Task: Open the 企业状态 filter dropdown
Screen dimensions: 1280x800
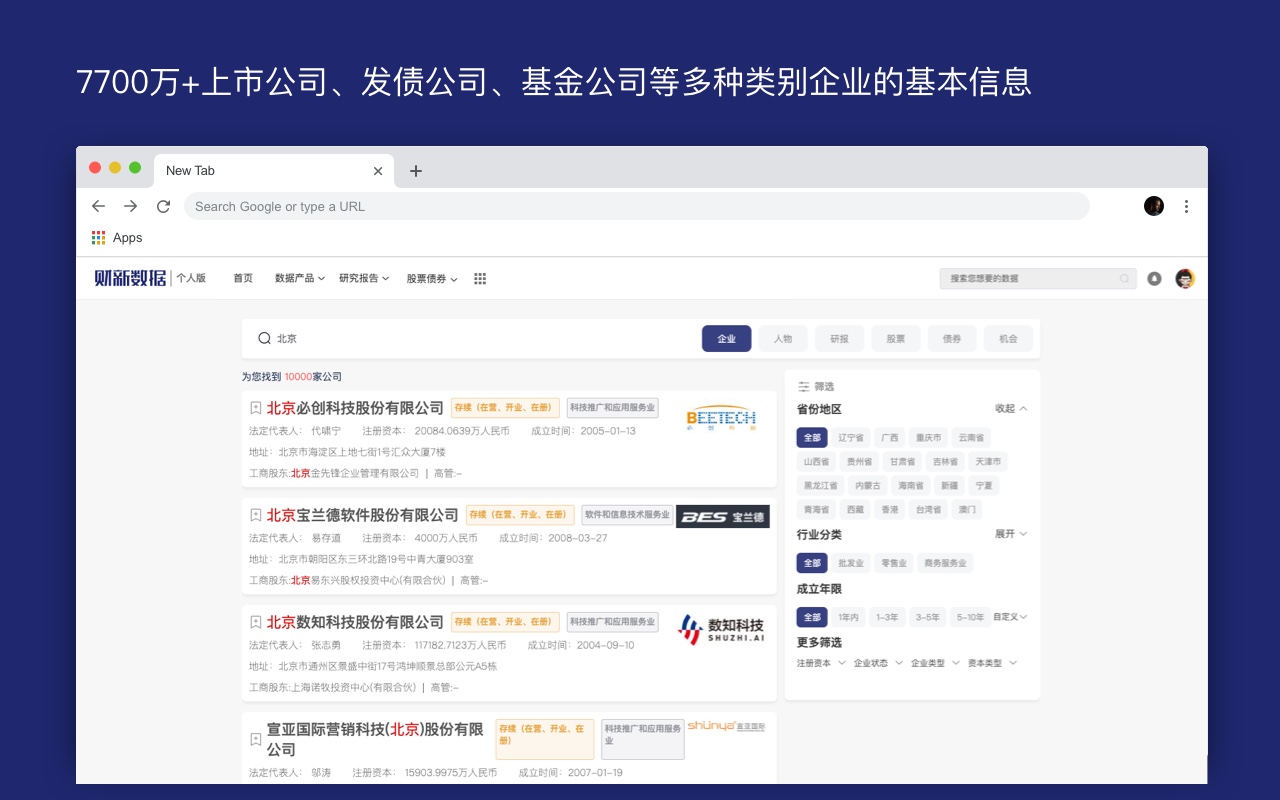Action: click(x=878, y=663)
